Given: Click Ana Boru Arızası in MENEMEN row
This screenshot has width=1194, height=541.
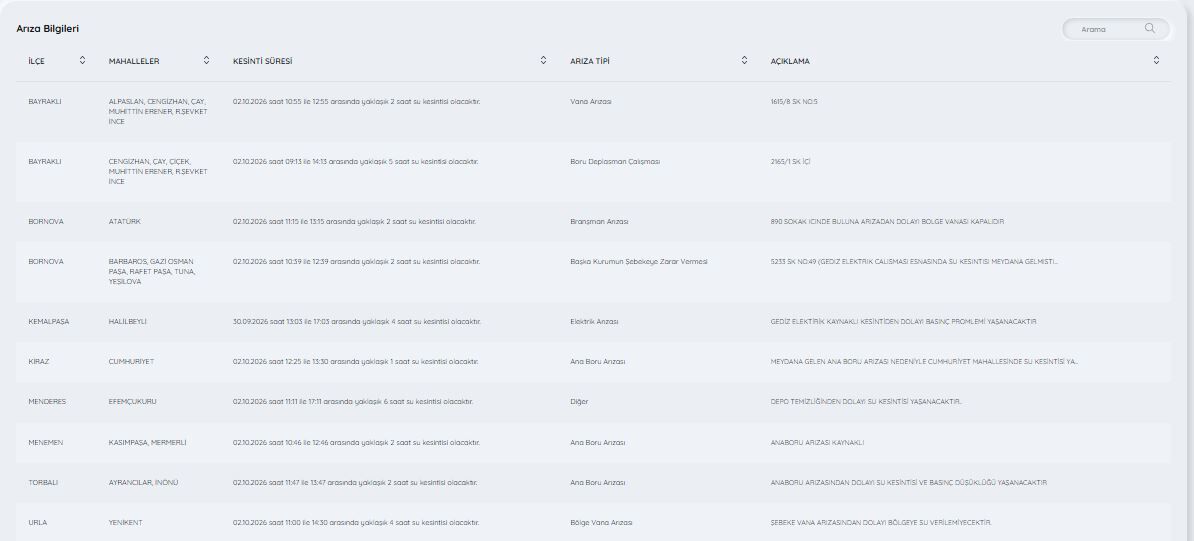Looking at the screenshot, I should 598,442.
